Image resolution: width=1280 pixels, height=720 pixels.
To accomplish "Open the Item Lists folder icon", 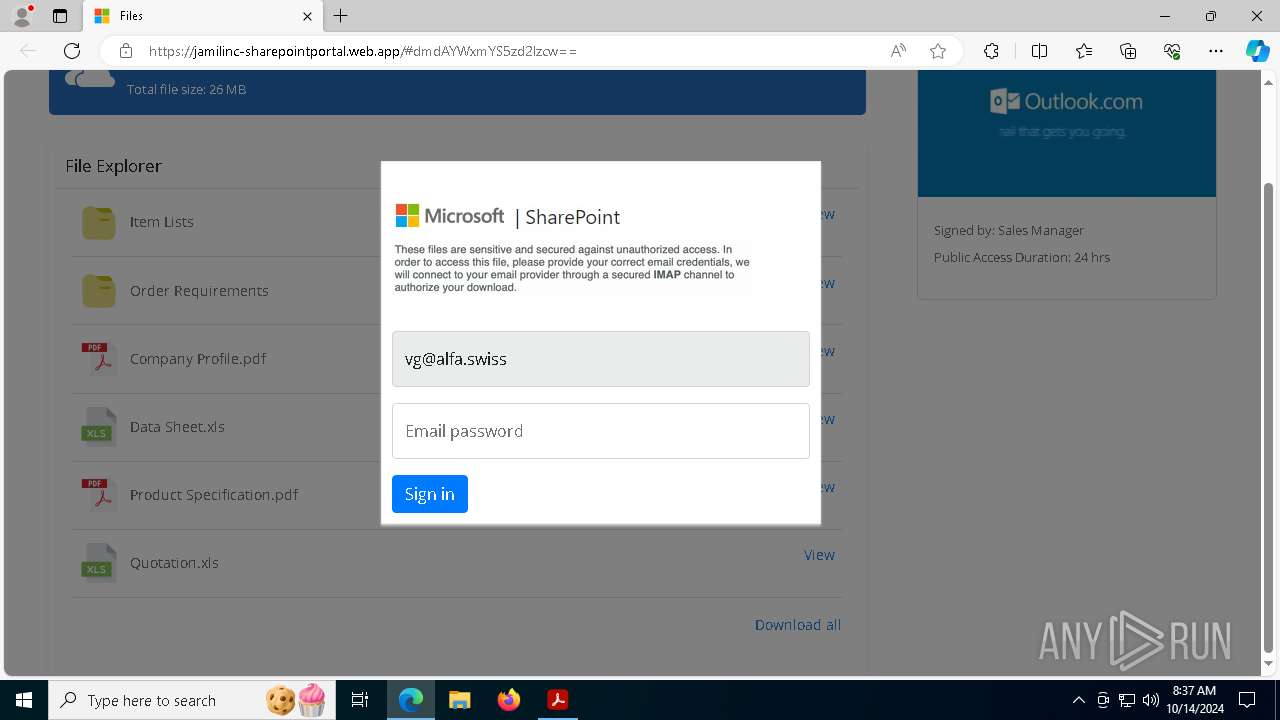I will point(99,222).
